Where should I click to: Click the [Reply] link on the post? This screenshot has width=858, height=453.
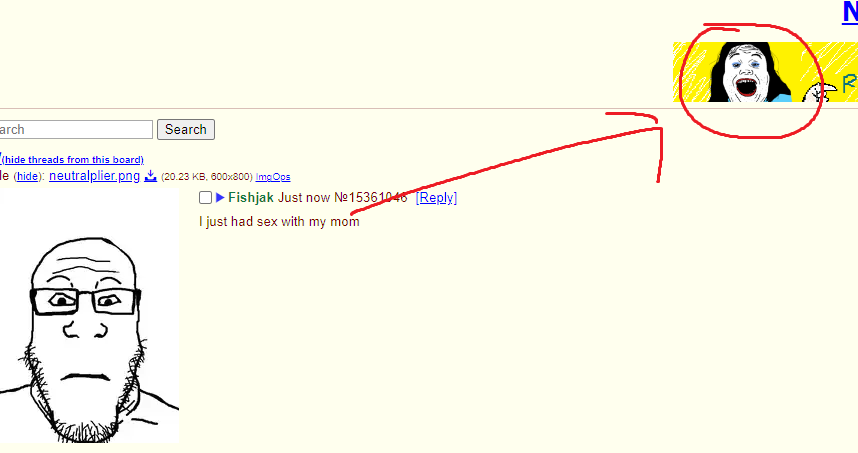[x=436, y=198]
